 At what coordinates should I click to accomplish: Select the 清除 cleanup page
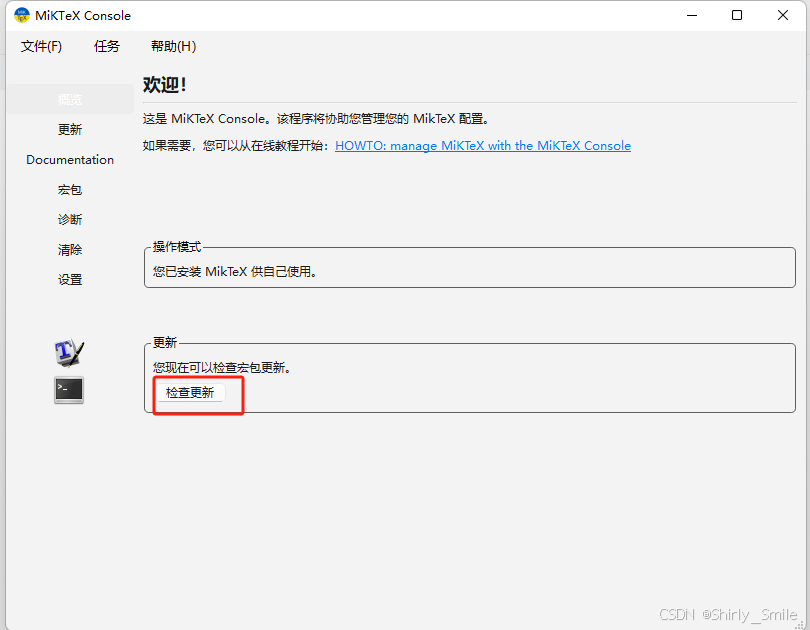(70, 250)
